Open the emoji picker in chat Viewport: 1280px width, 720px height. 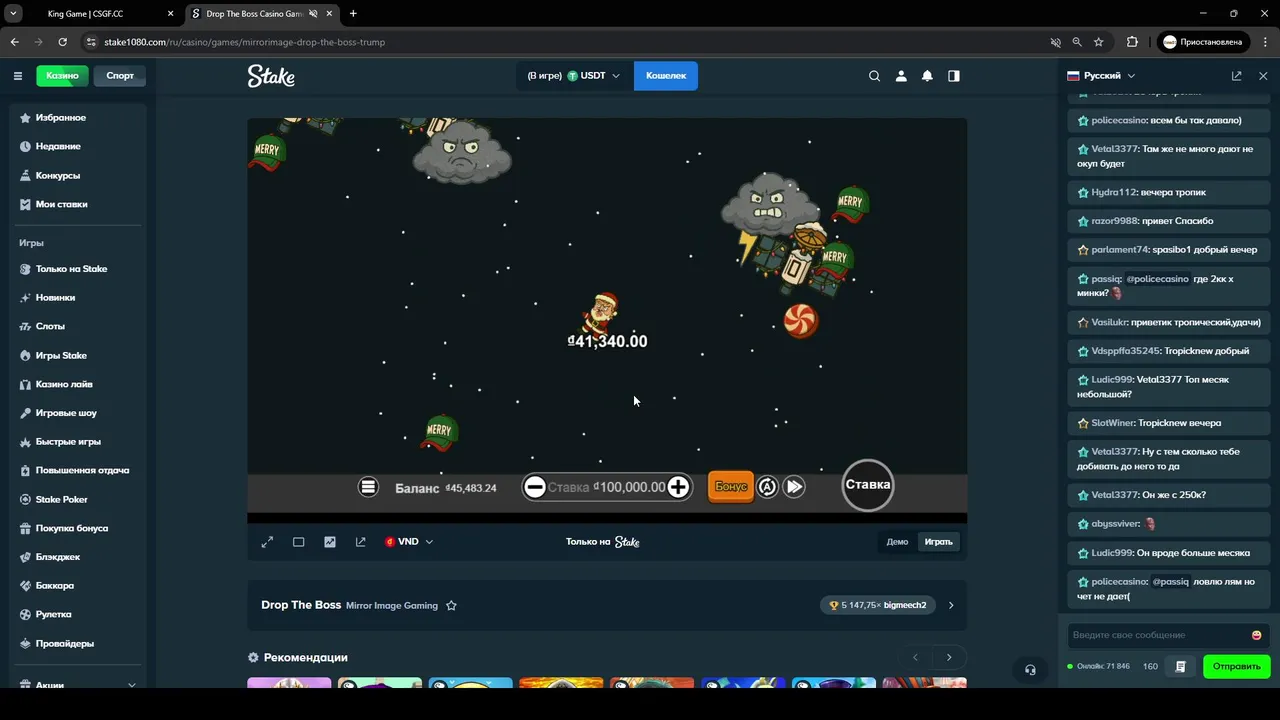coord(1257,635)
